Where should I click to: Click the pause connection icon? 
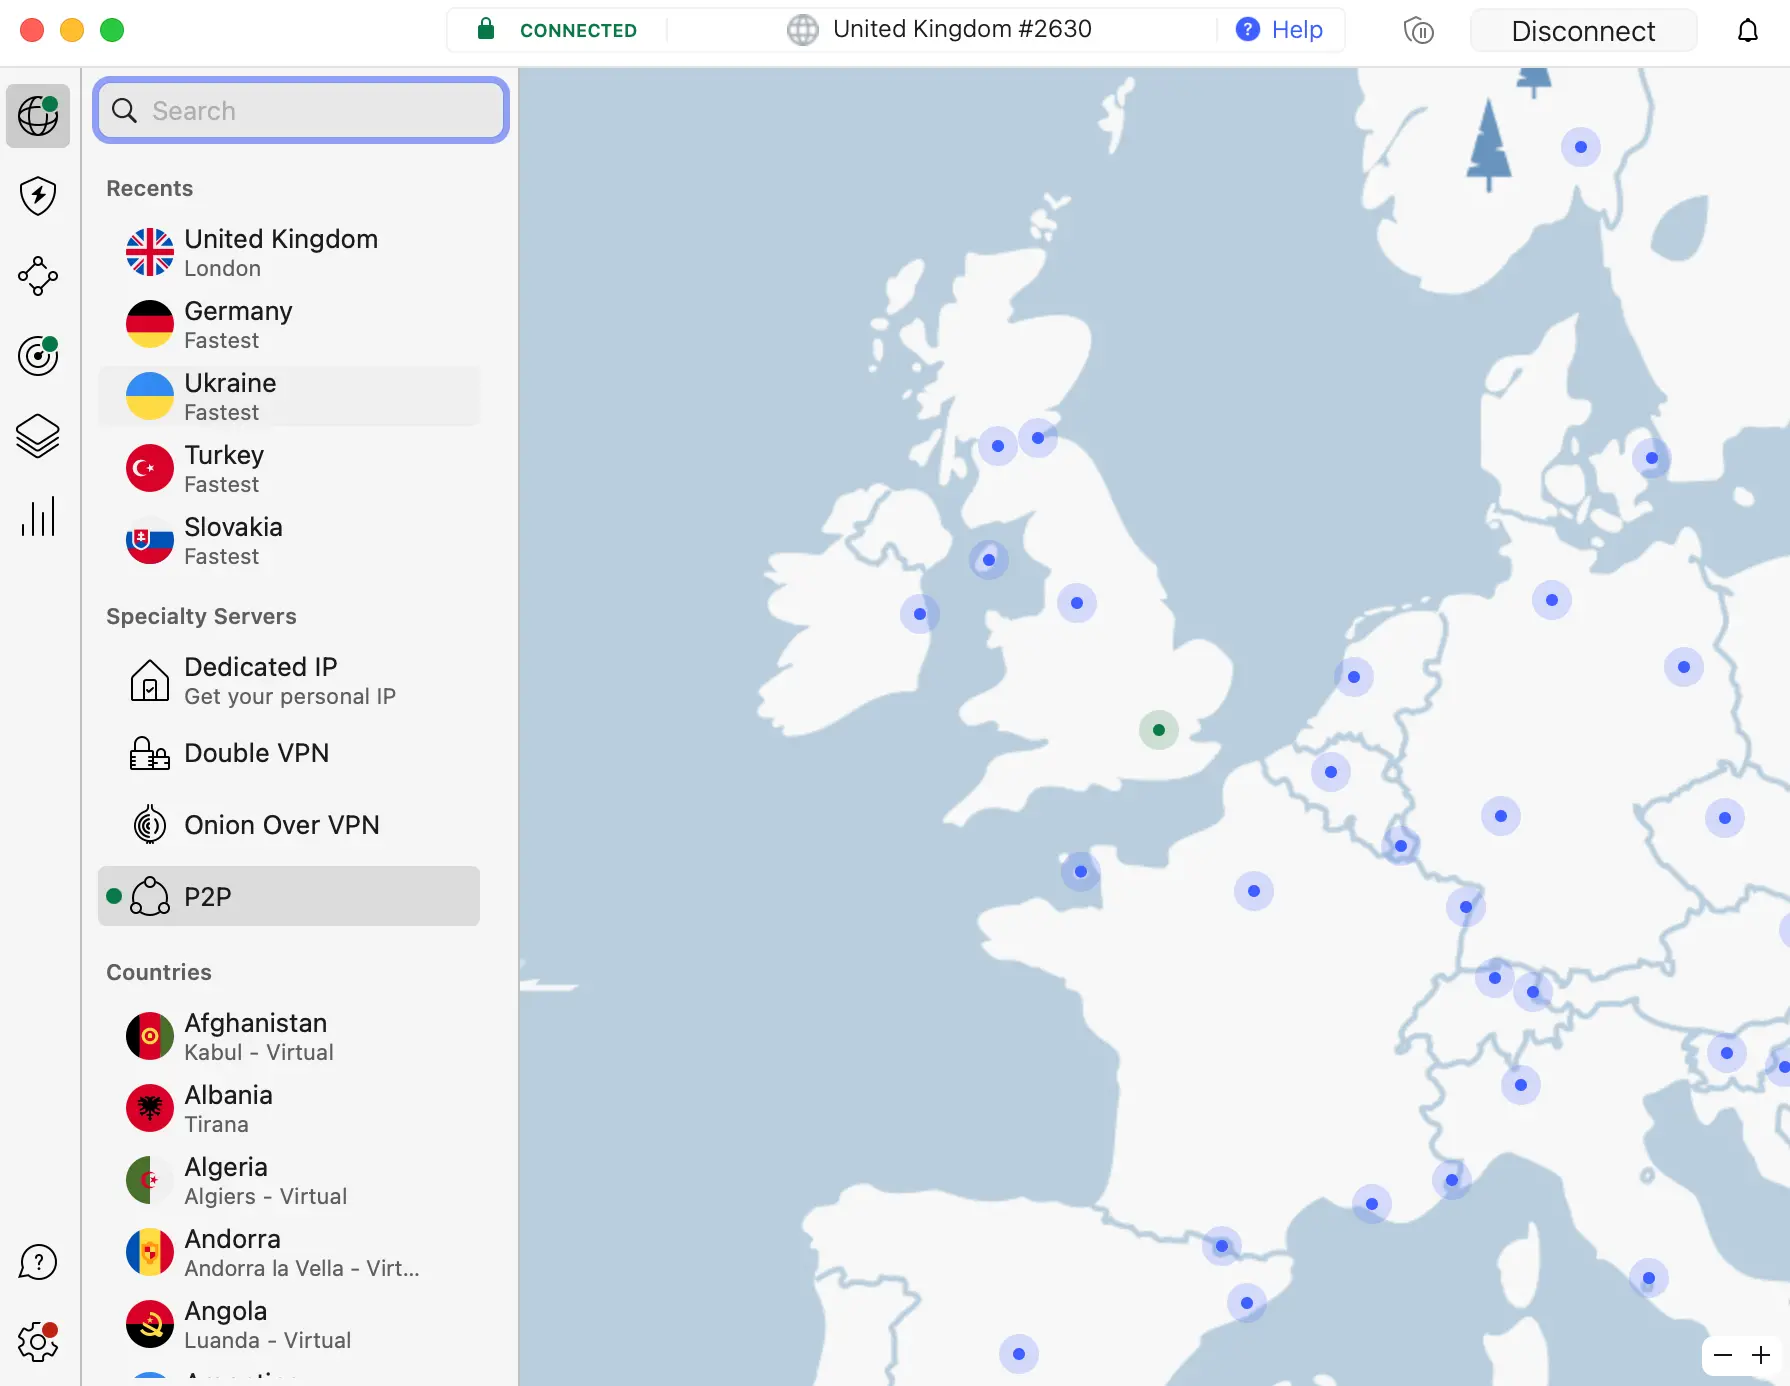tap(1419, 31)
